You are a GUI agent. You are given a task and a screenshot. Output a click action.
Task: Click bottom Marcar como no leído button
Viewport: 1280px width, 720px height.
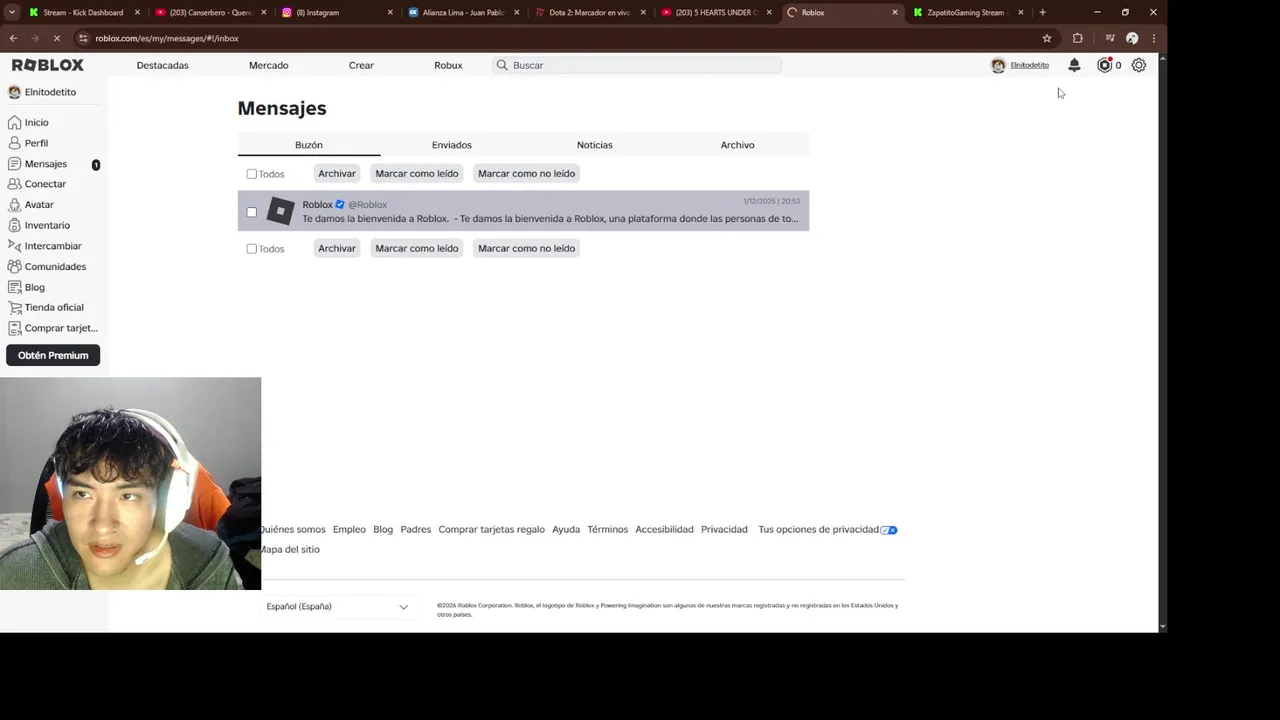(526, 248)
